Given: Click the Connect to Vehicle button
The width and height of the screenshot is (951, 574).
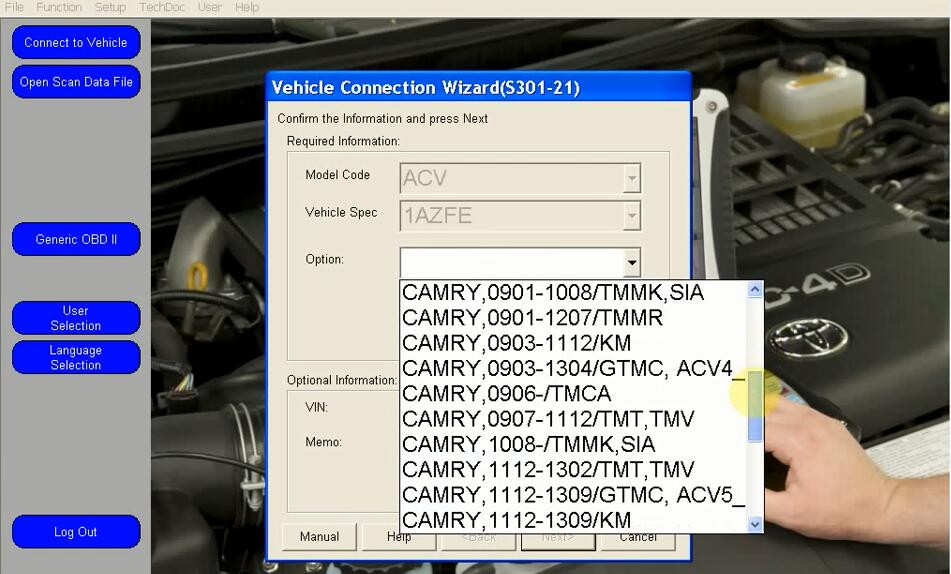Looking at the screenshot, I should click(x=76, y=42).
